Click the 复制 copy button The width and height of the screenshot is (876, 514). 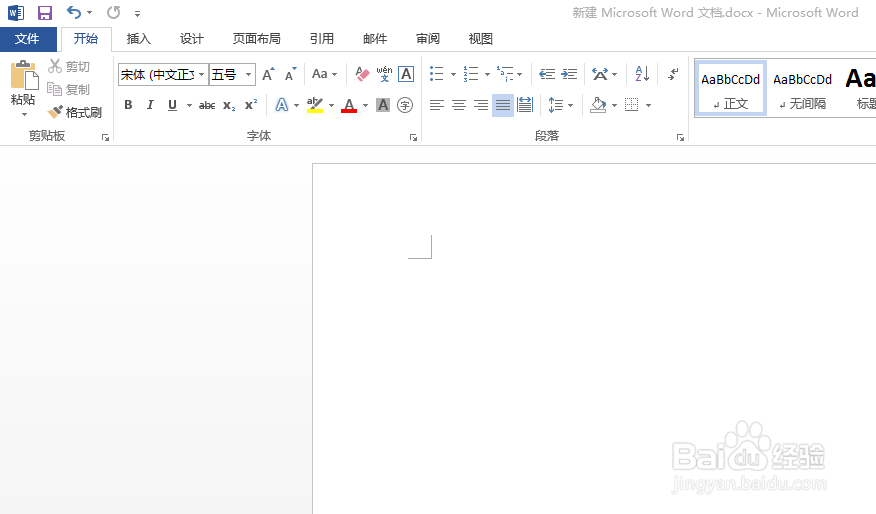(x=69, y=89)
